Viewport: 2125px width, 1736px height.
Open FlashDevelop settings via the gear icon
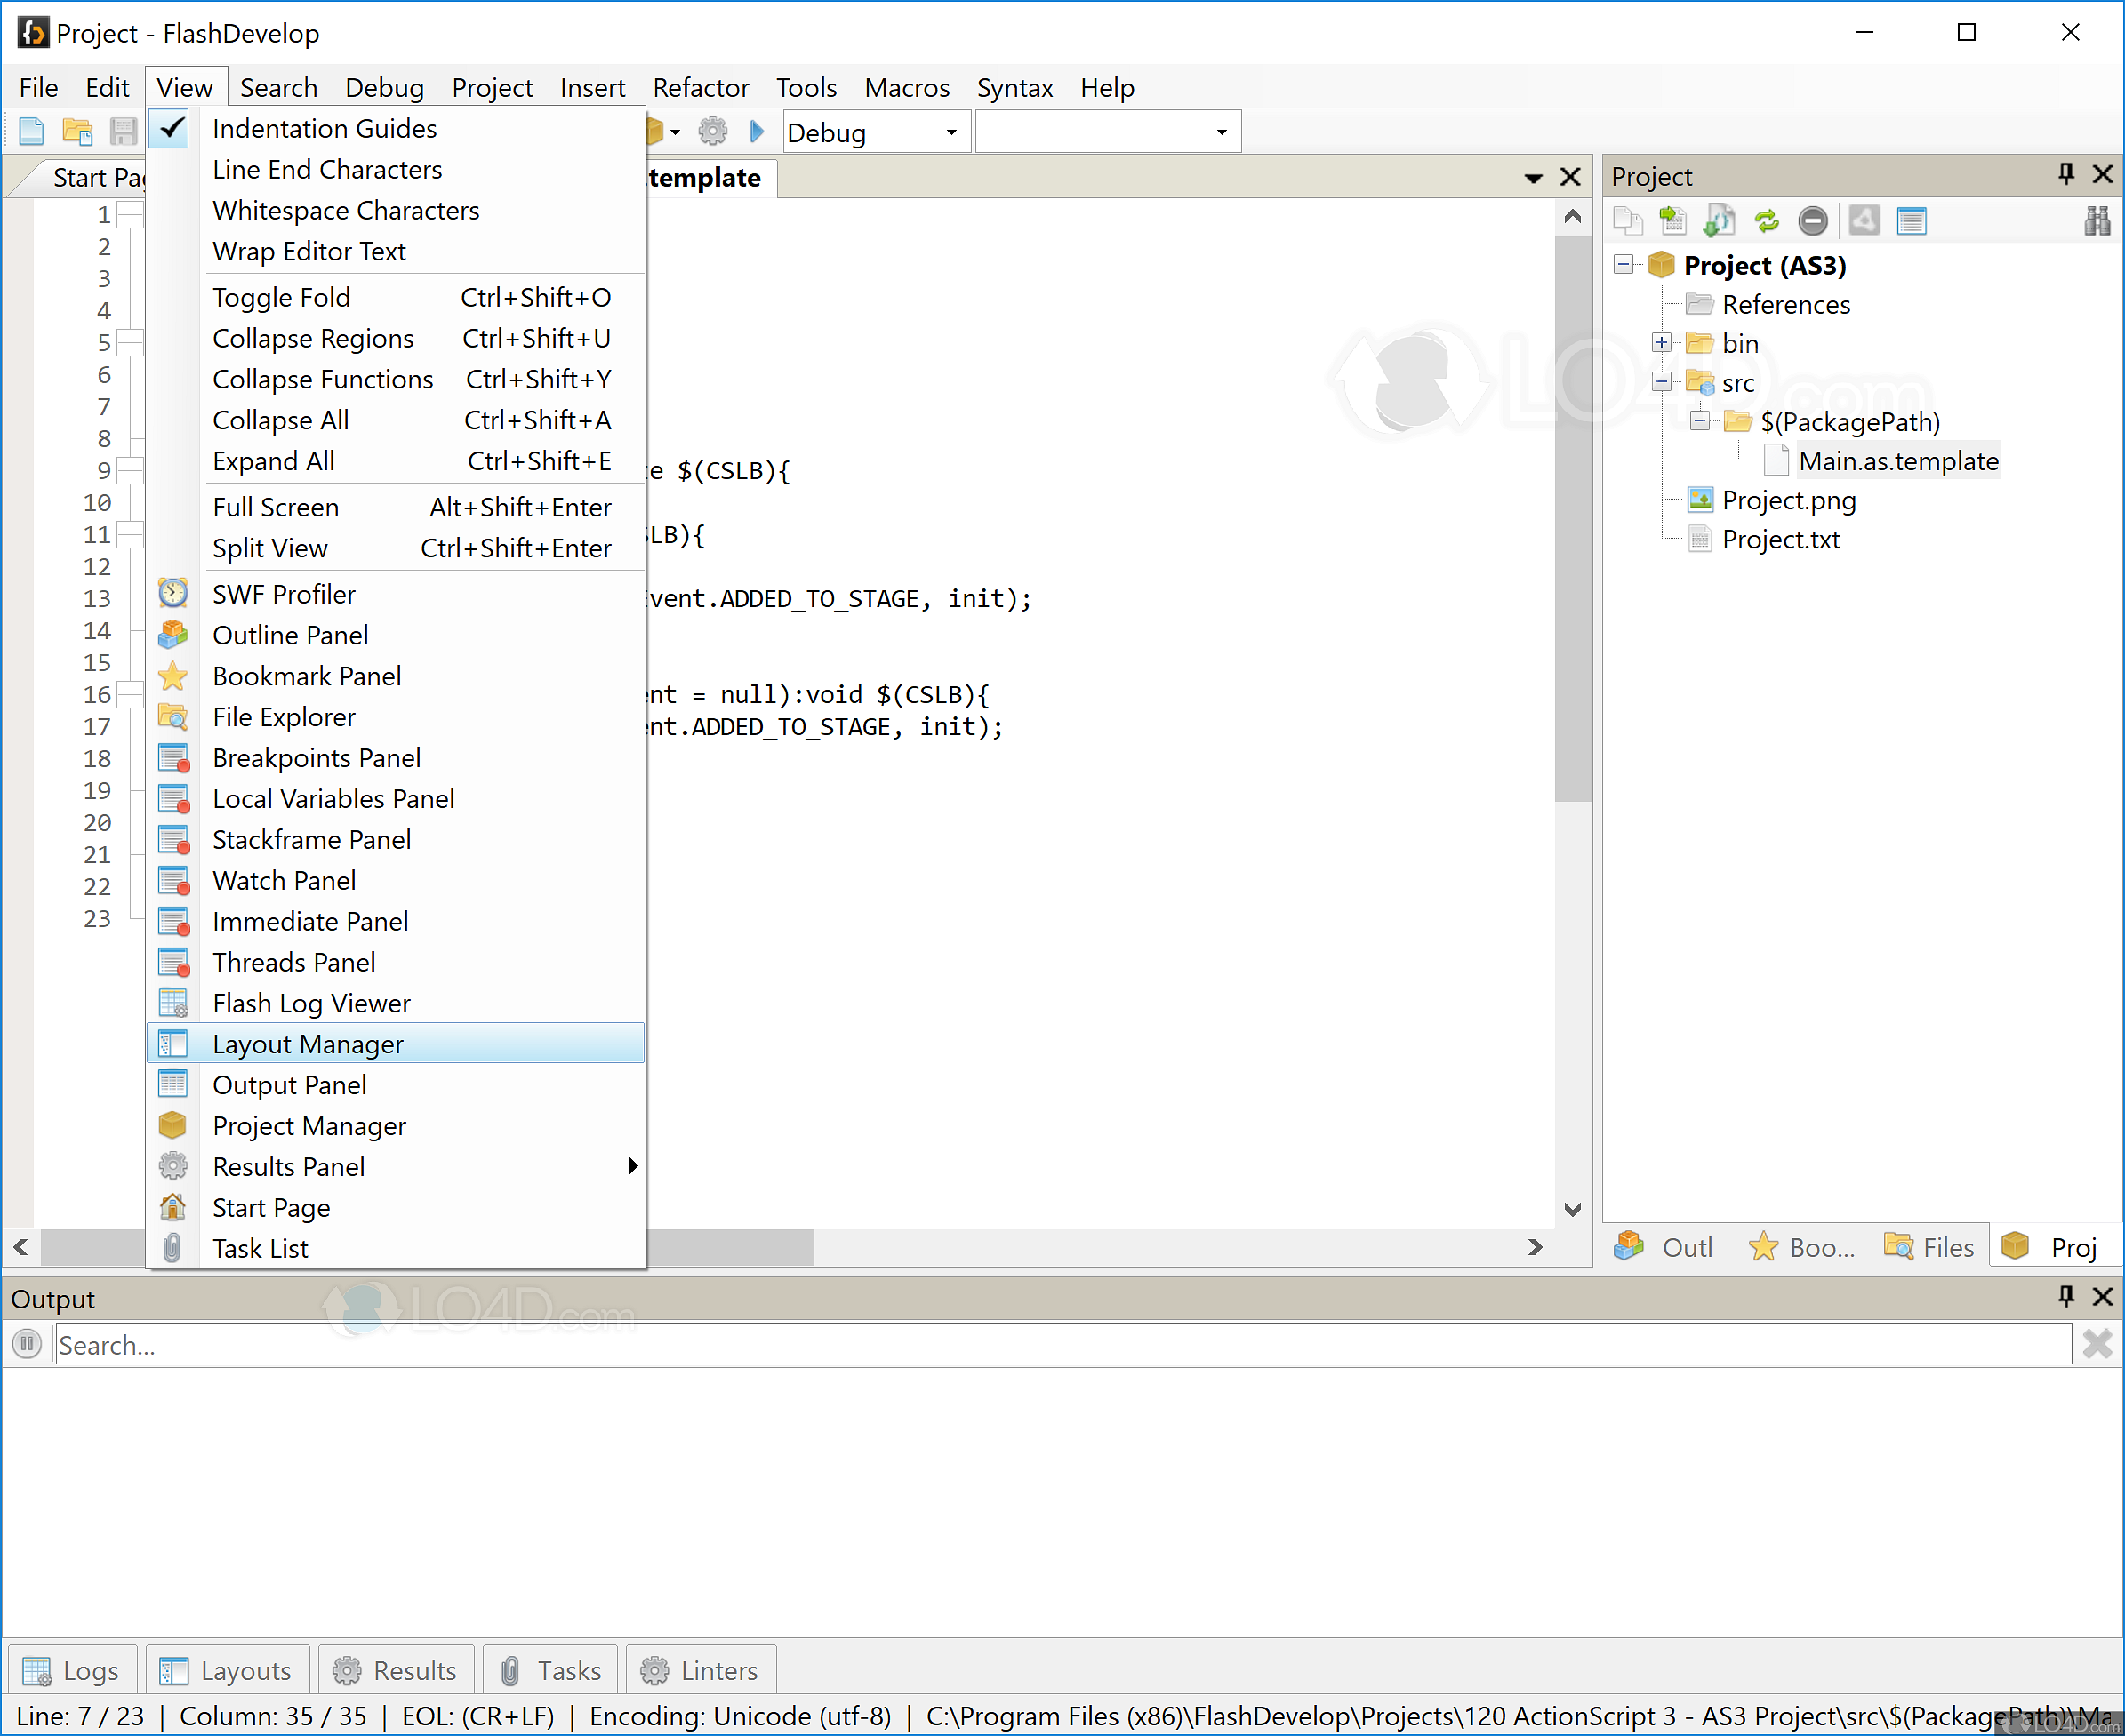click(x=712, y=131)
